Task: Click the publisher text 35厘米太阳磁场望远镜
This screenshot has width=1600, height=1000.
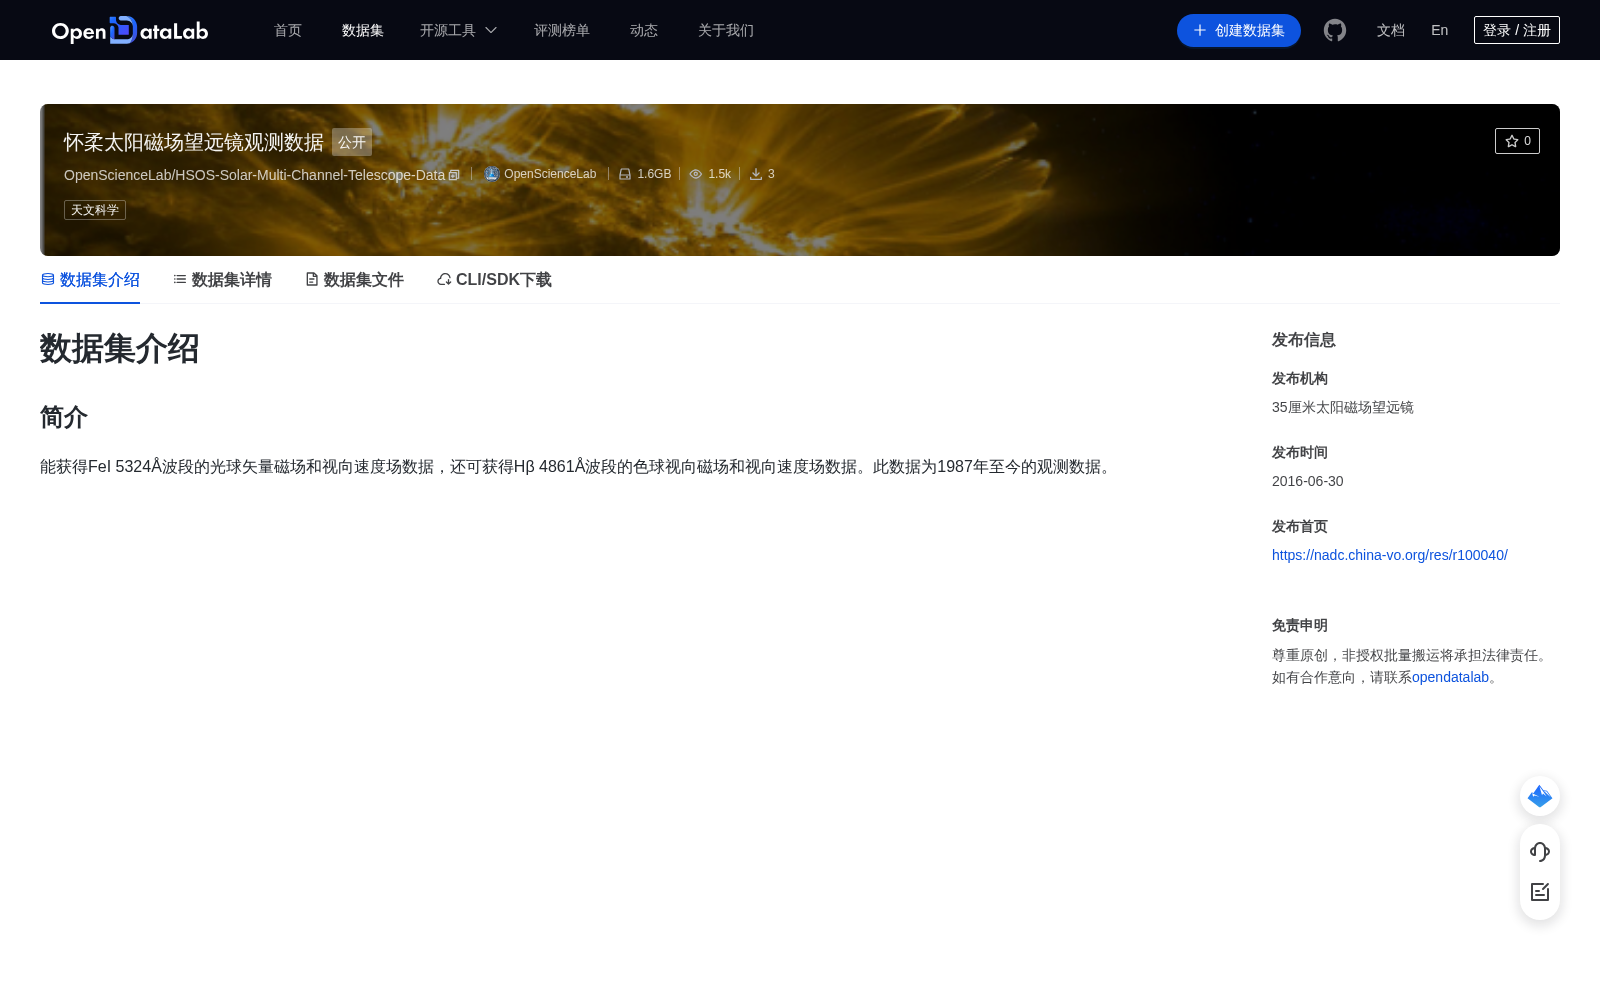Action: point(1343,407)
